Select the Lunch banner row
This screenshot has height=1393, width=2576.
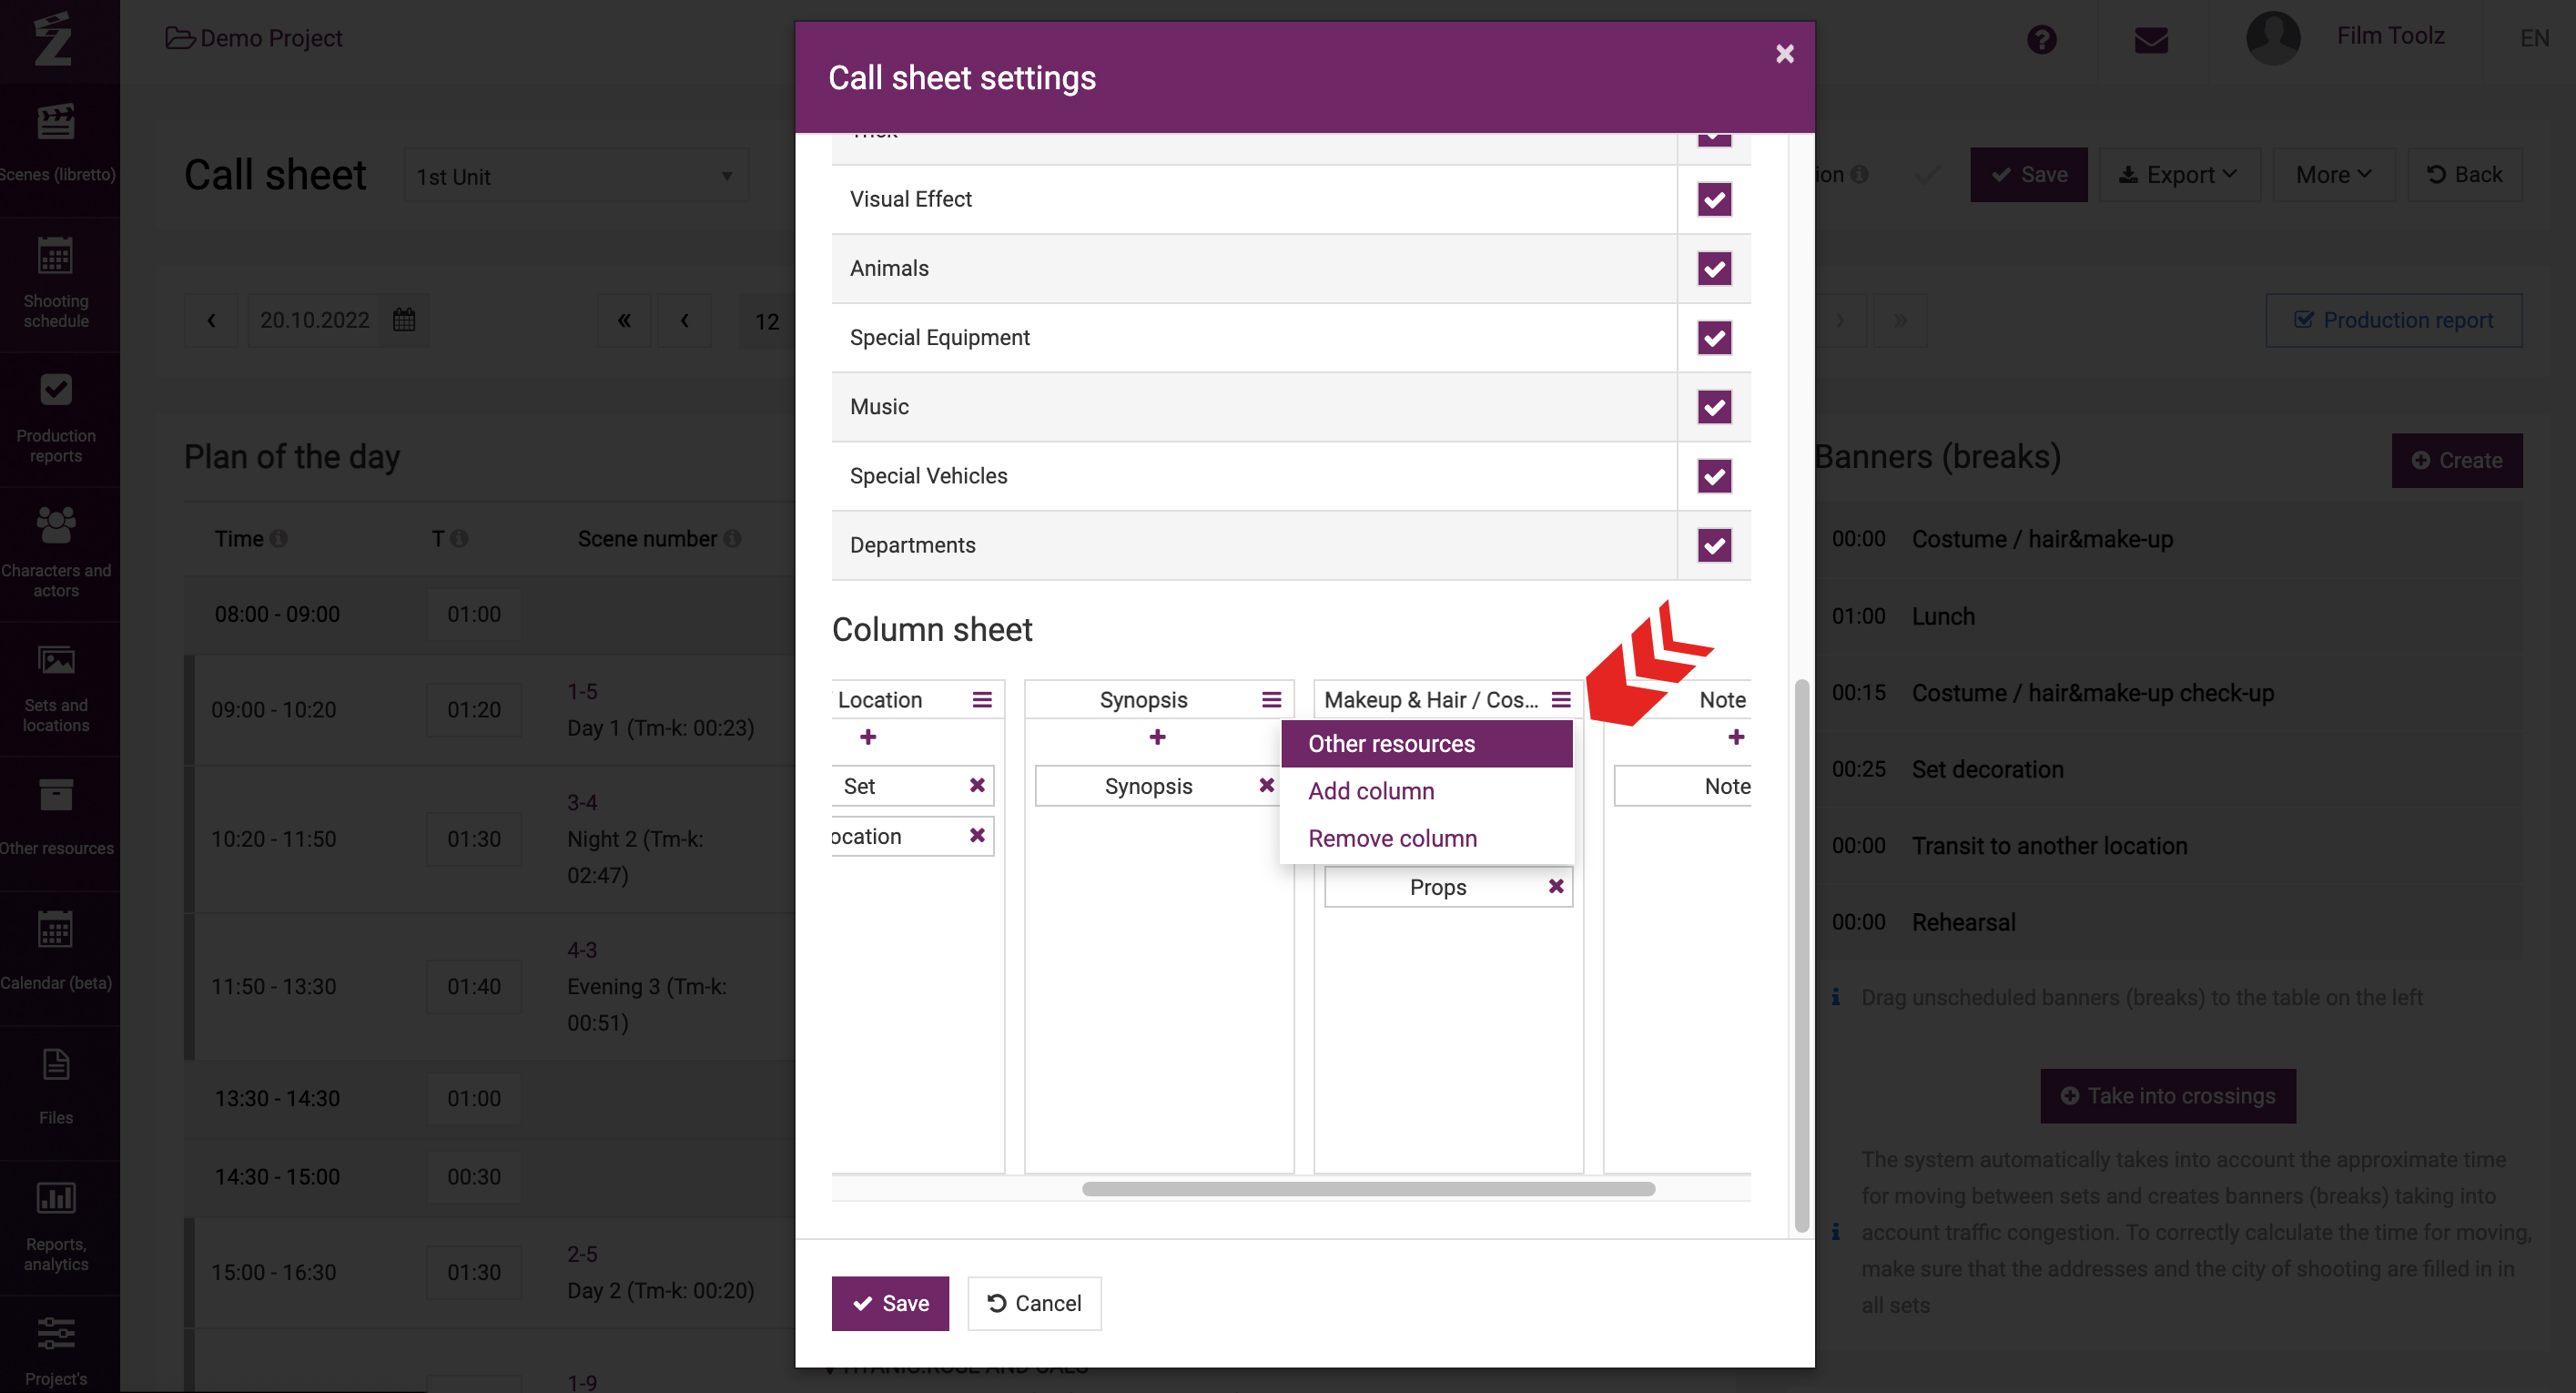click(2170, 616)
